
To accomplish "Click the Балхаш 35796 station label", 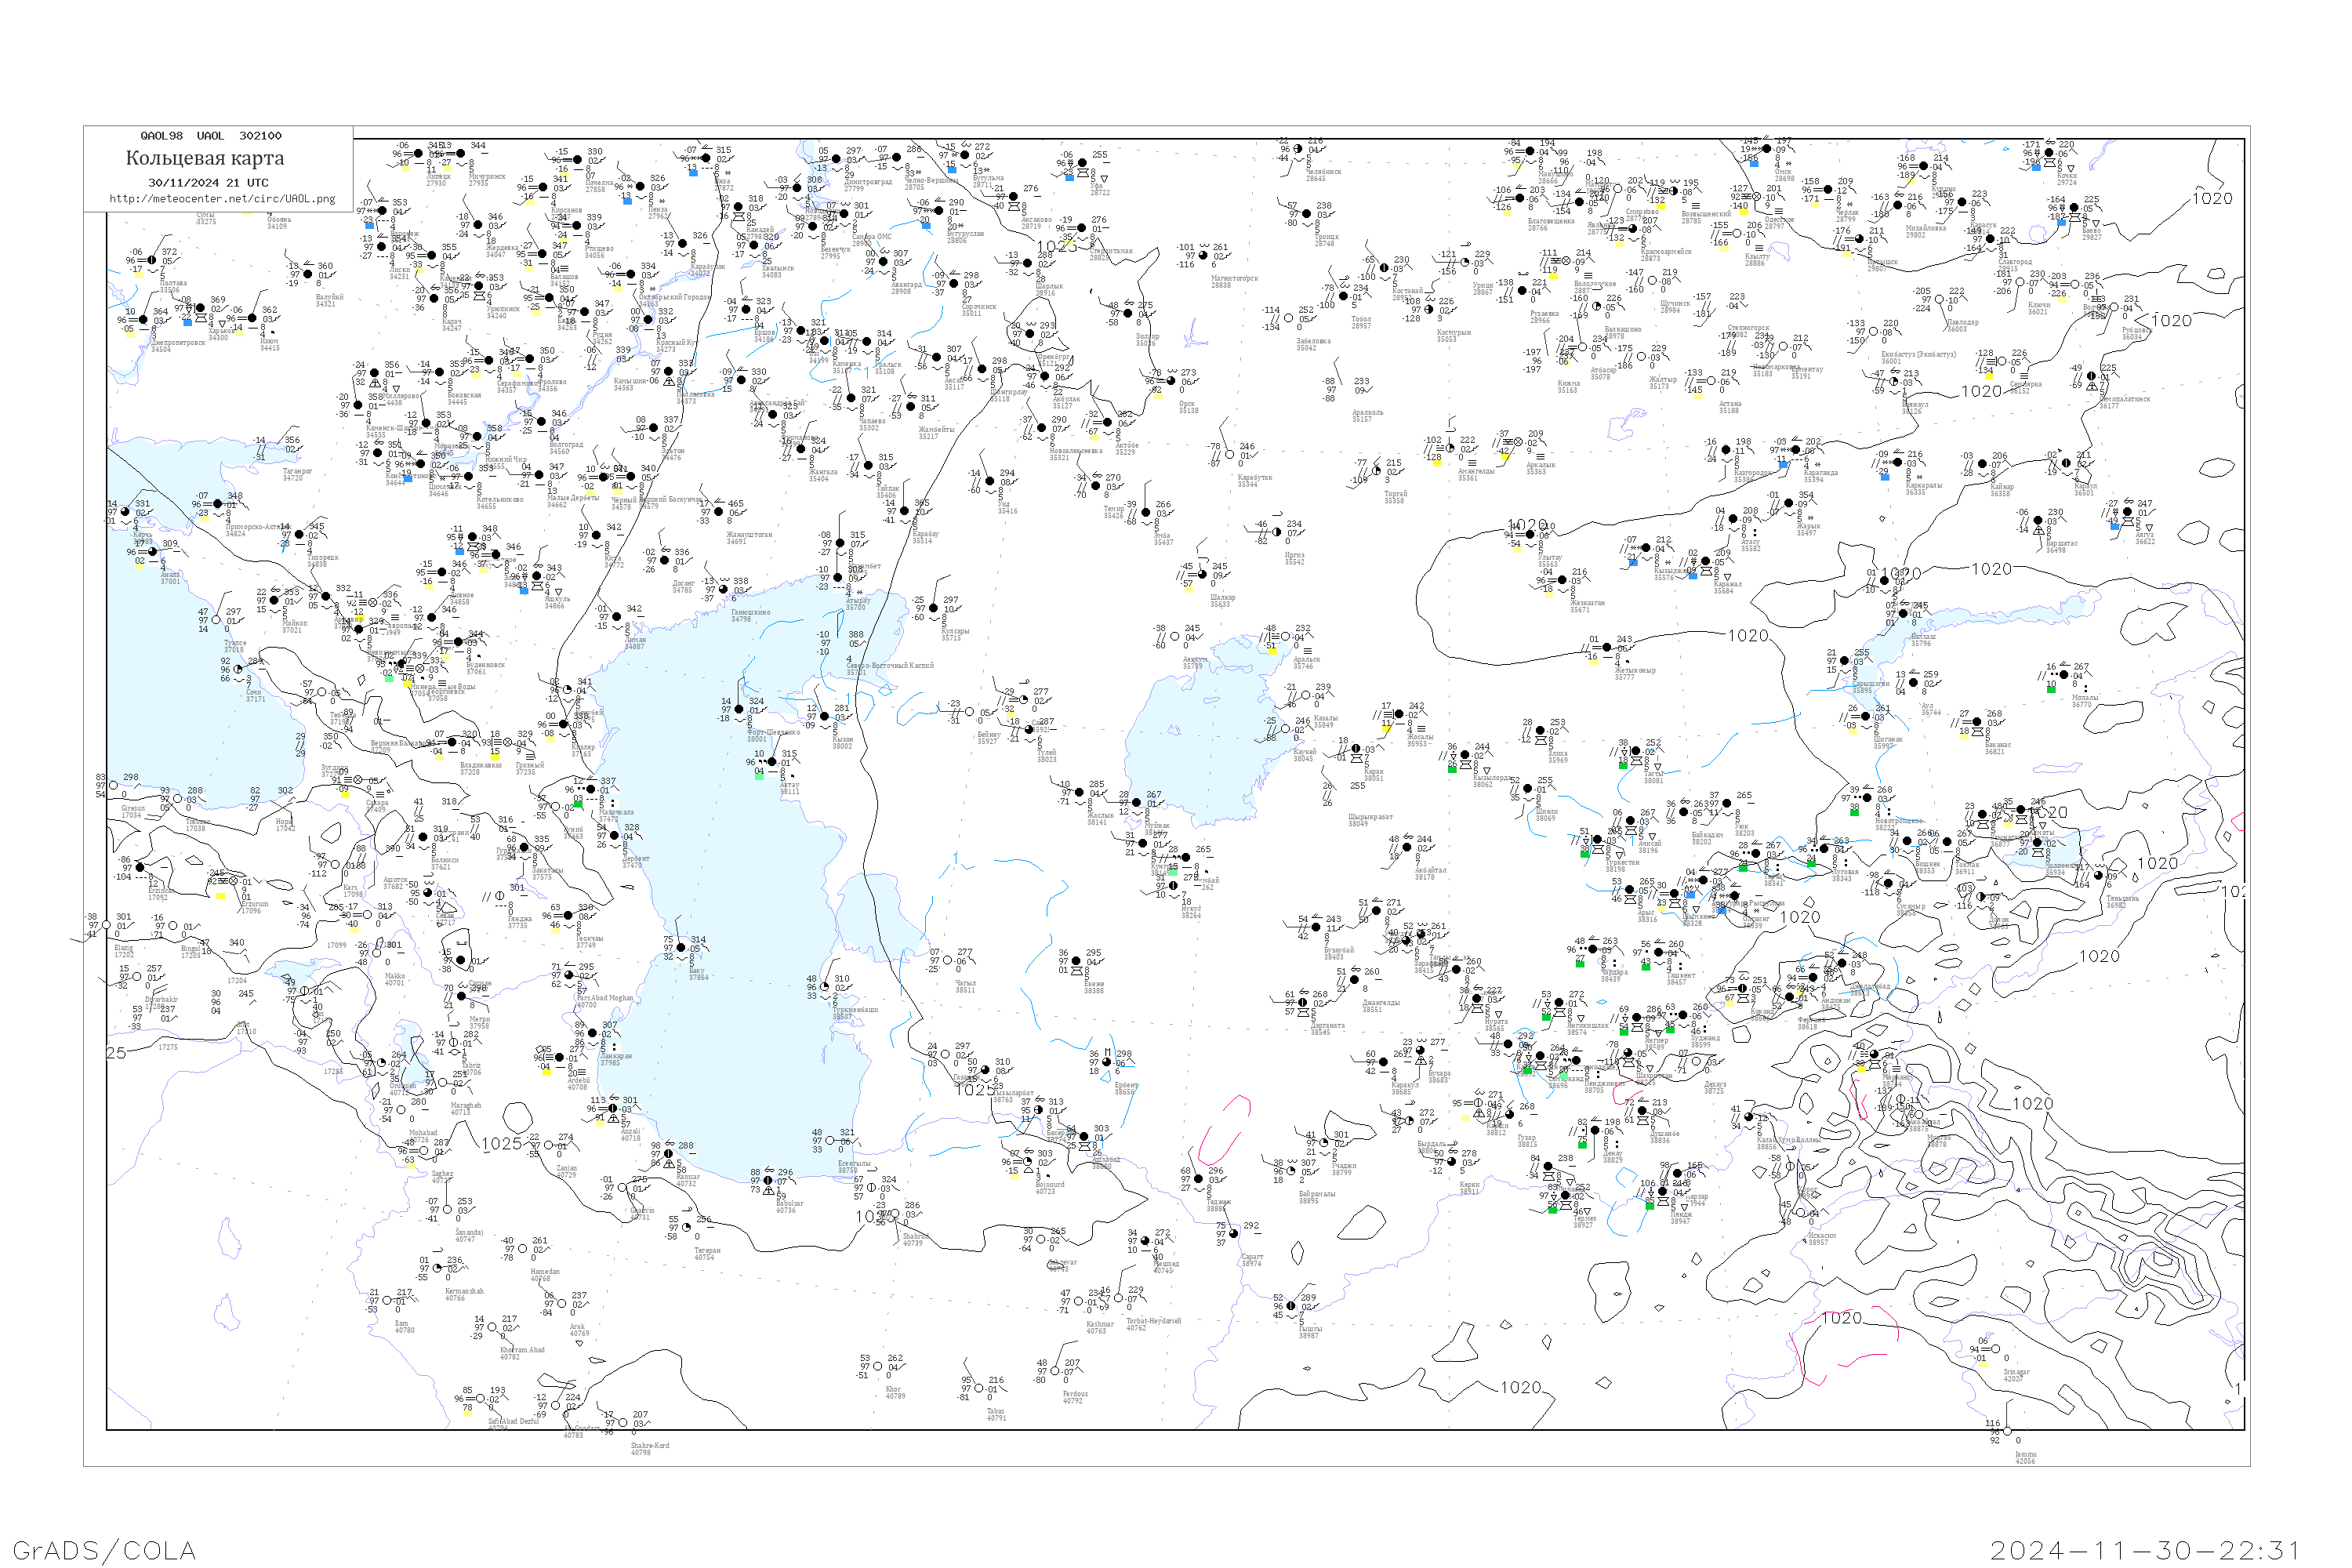I will point(1923,640).
